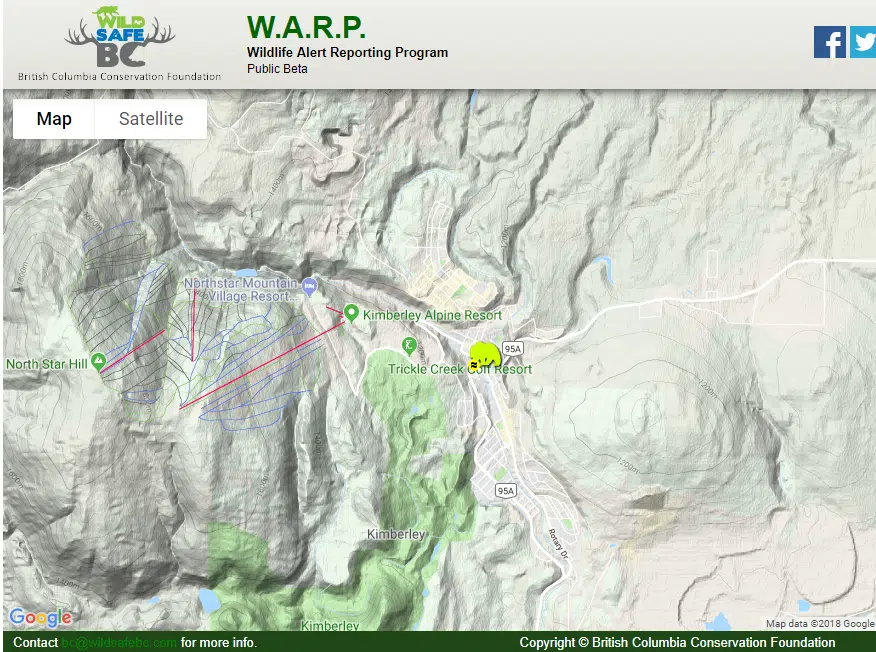This screenshot has height=652, width=876.
Task: Switch to the Map view tab
Action: tap(54, 119)
